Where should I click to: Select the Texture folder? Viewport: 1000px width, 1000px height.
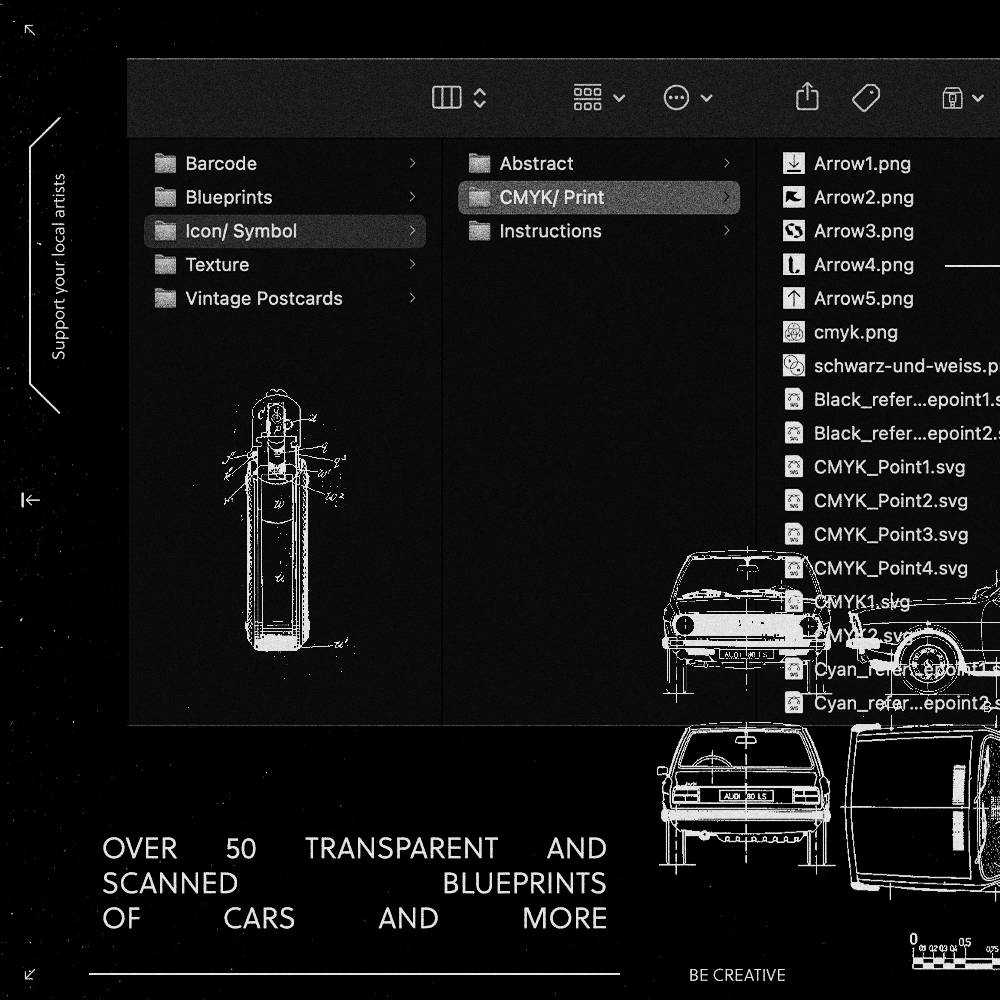point(216,264)
